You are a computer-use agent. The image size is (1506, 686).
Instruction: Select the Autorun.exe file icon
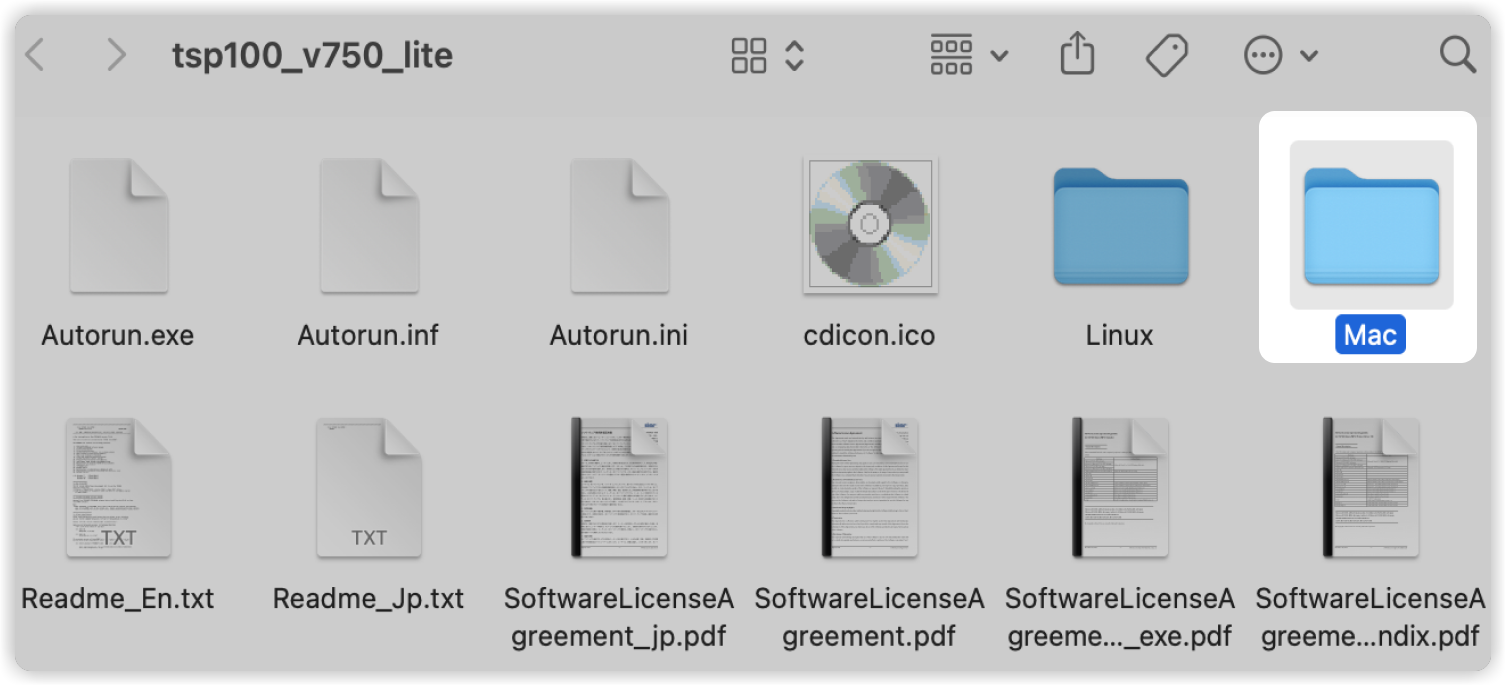118,226
